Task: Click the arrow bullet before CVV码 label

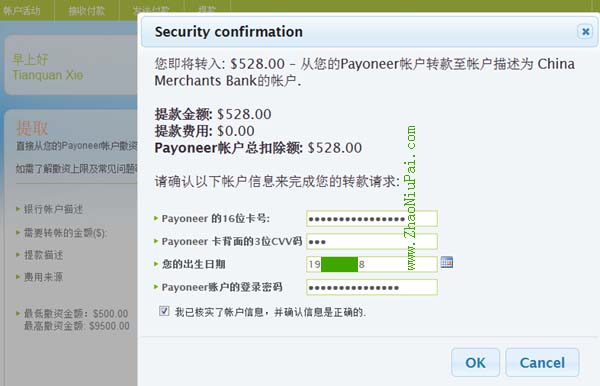Action: 156,241
